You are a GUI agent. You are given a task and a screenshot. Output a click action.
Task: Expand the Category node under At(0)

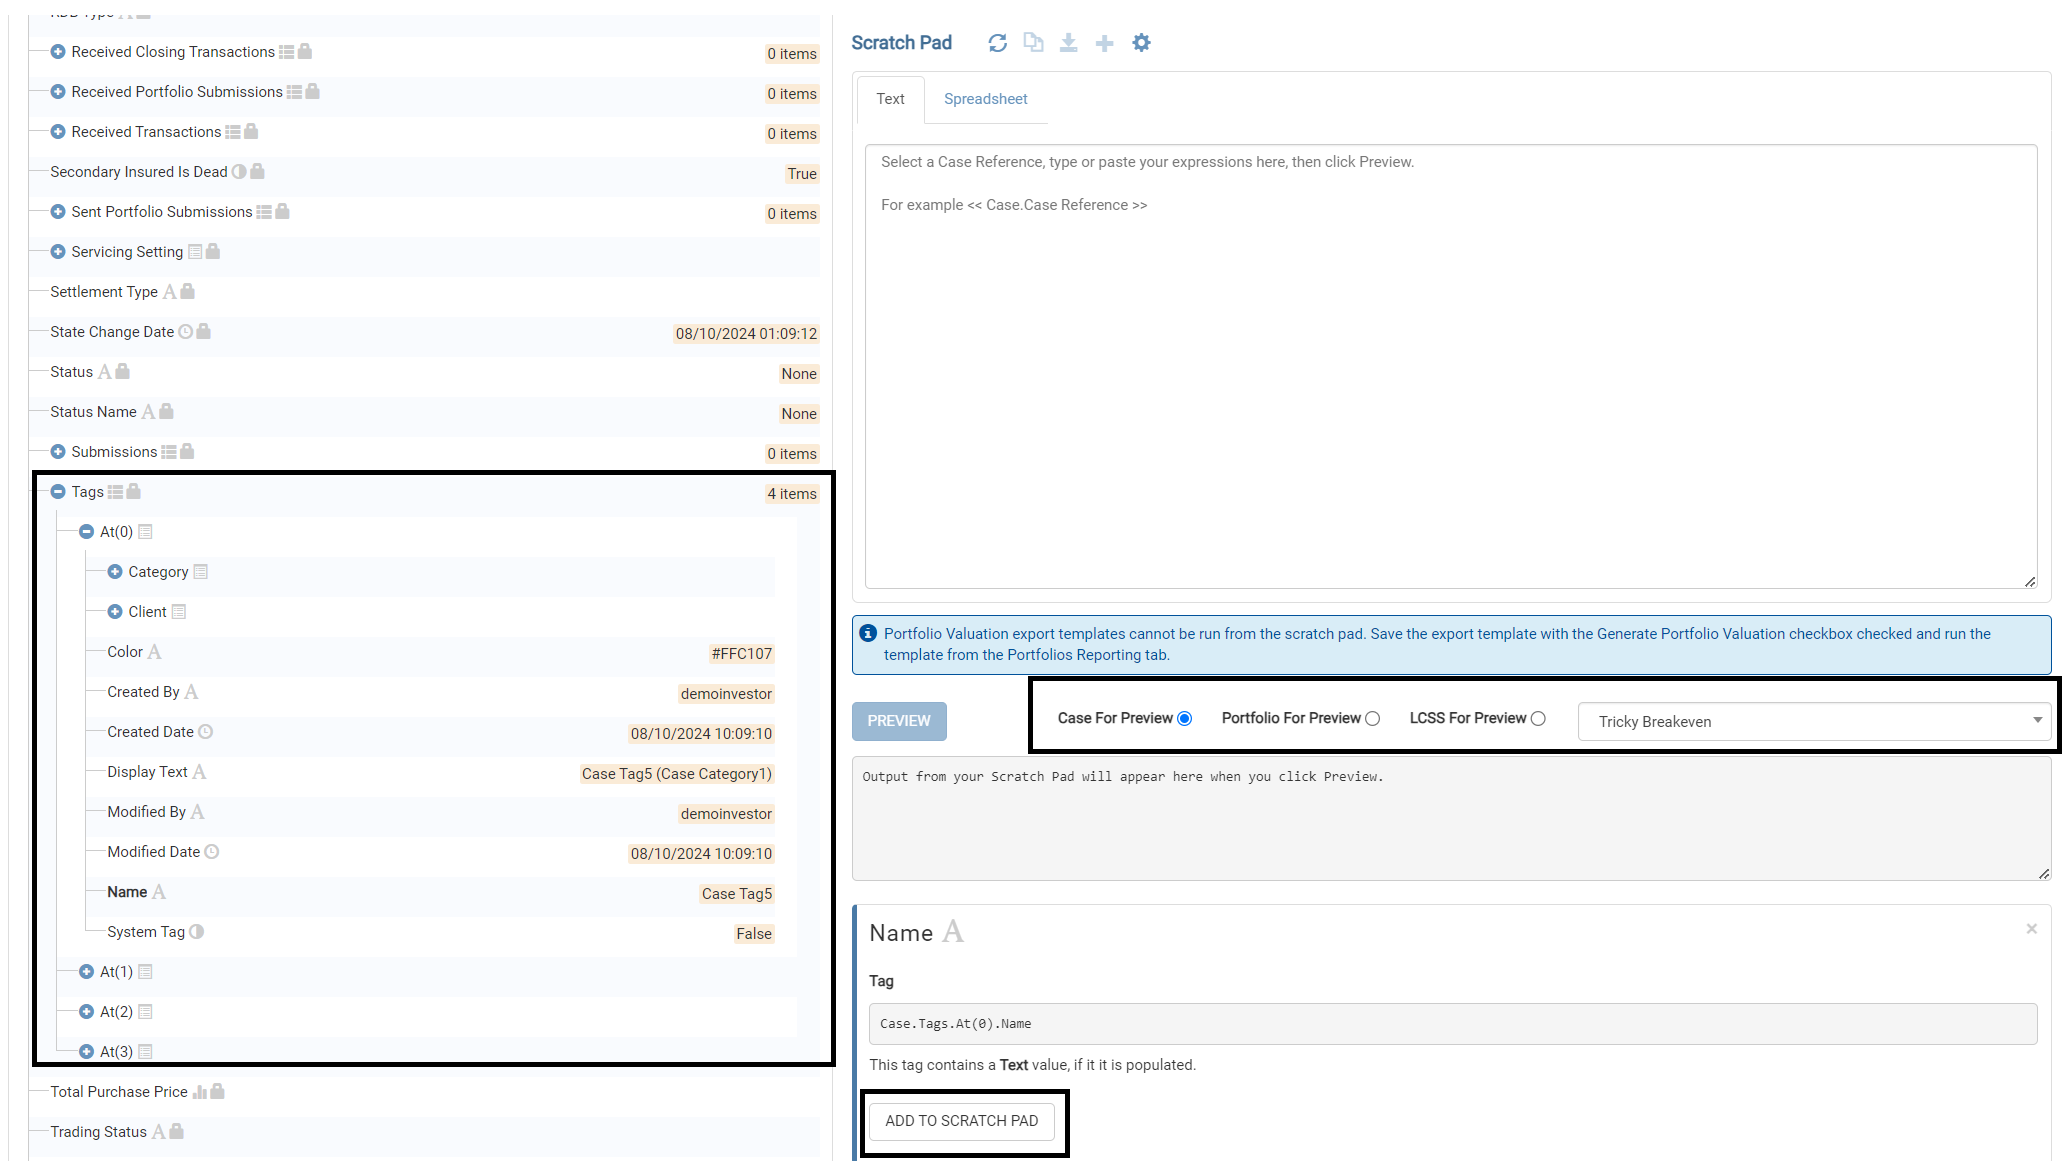click(115, 572)
